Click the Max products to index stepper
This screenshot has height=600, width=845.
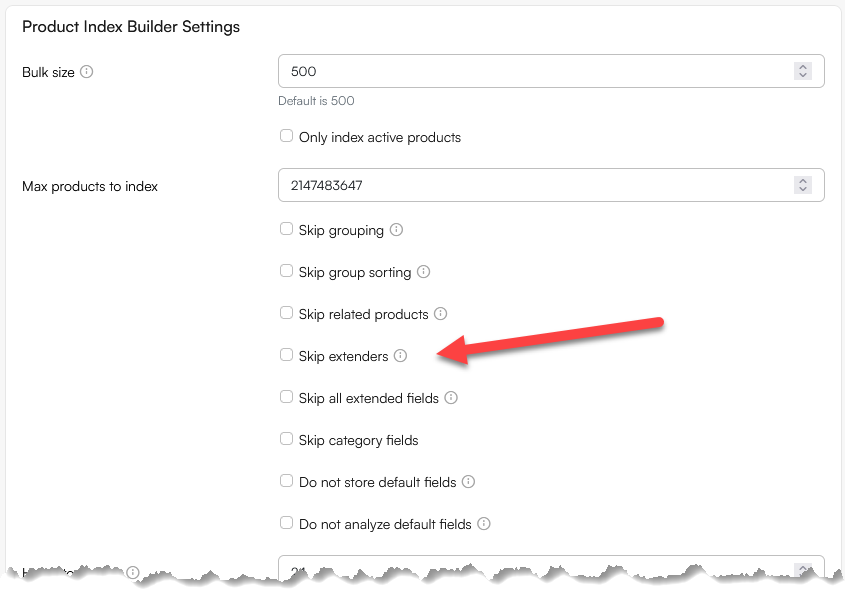point(802,185)
